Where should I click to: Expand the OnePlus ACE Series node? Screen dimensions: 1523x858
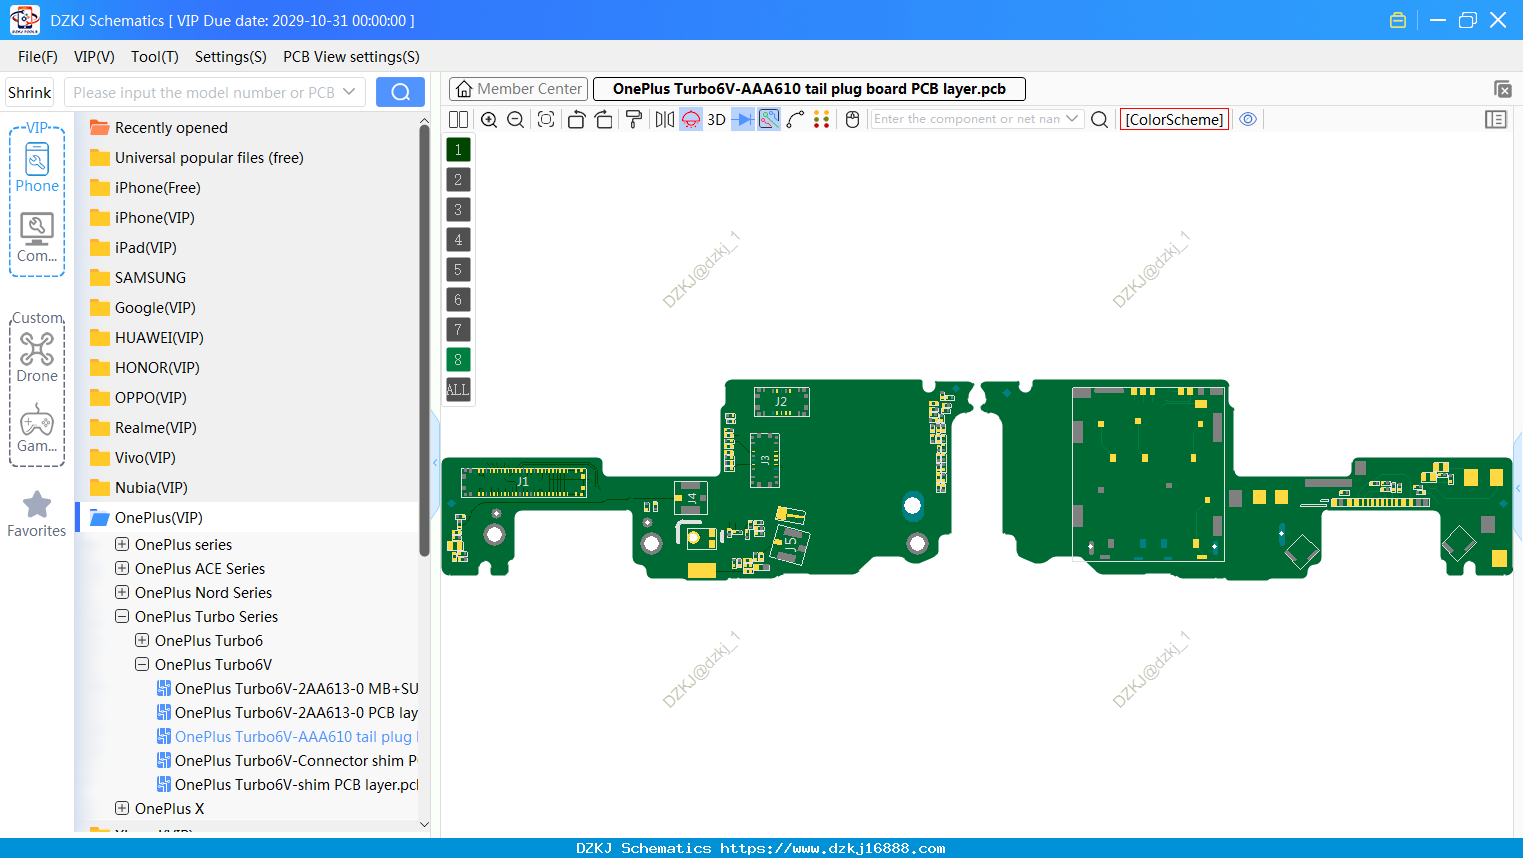coord(122,568)
